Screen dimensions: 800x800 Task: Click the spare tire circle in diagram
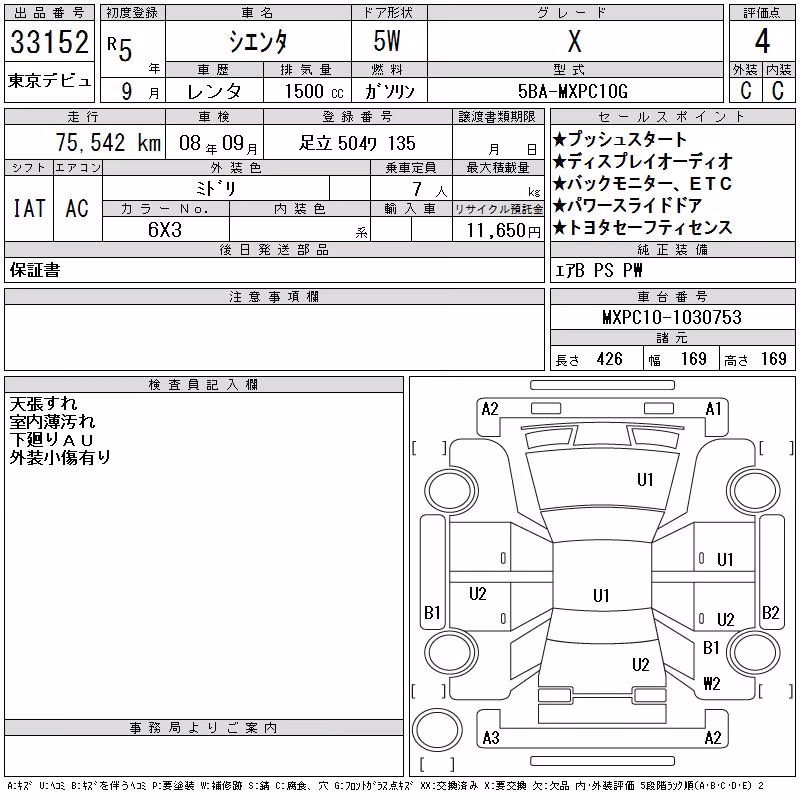437,730
